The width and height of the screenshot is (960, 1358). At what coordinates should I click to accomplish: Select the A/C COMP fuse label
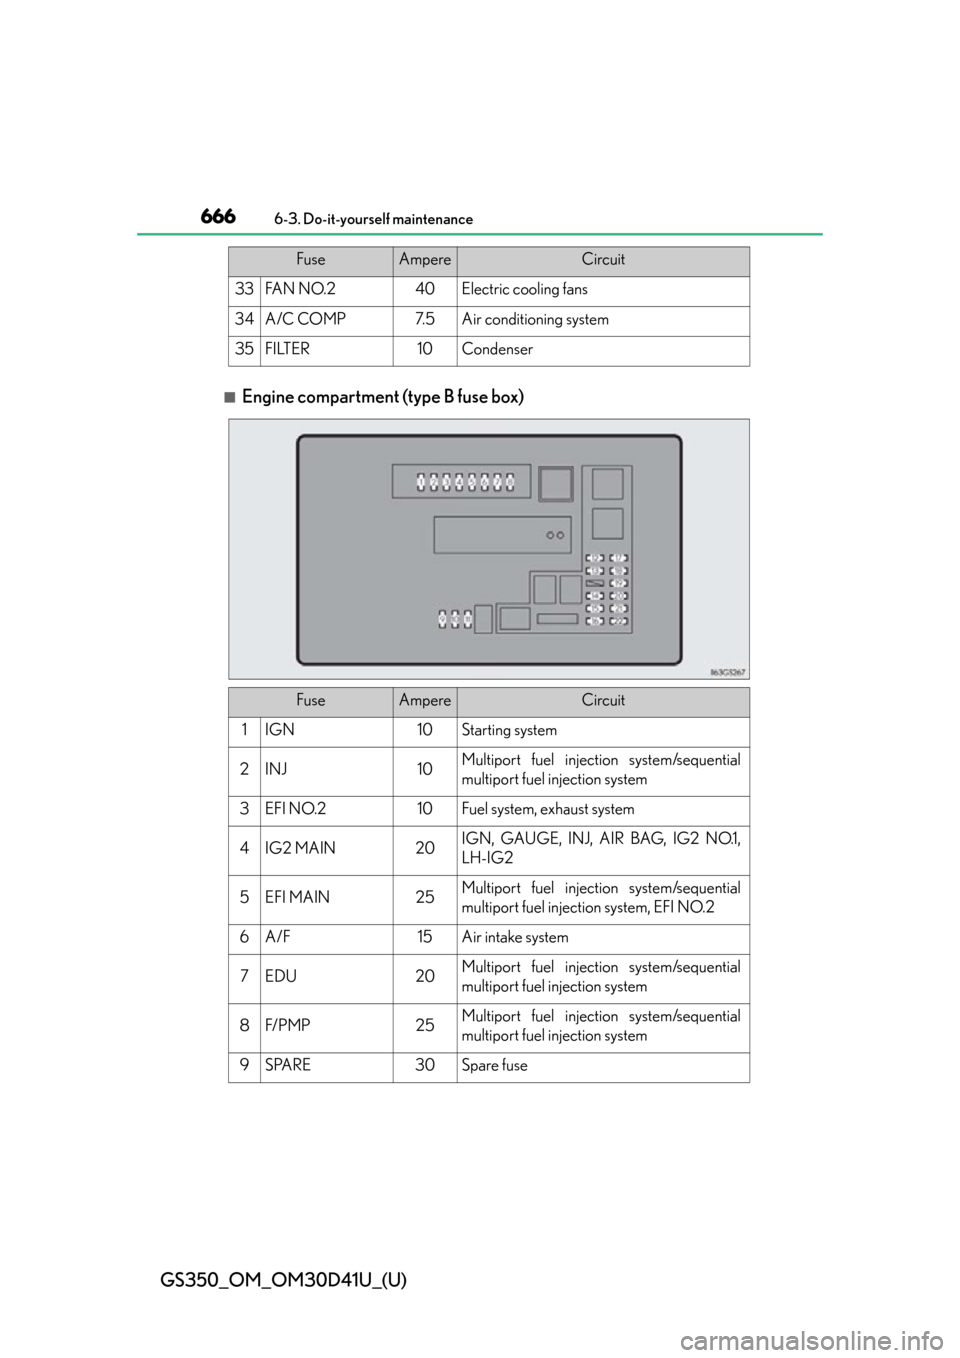point(305,319)
